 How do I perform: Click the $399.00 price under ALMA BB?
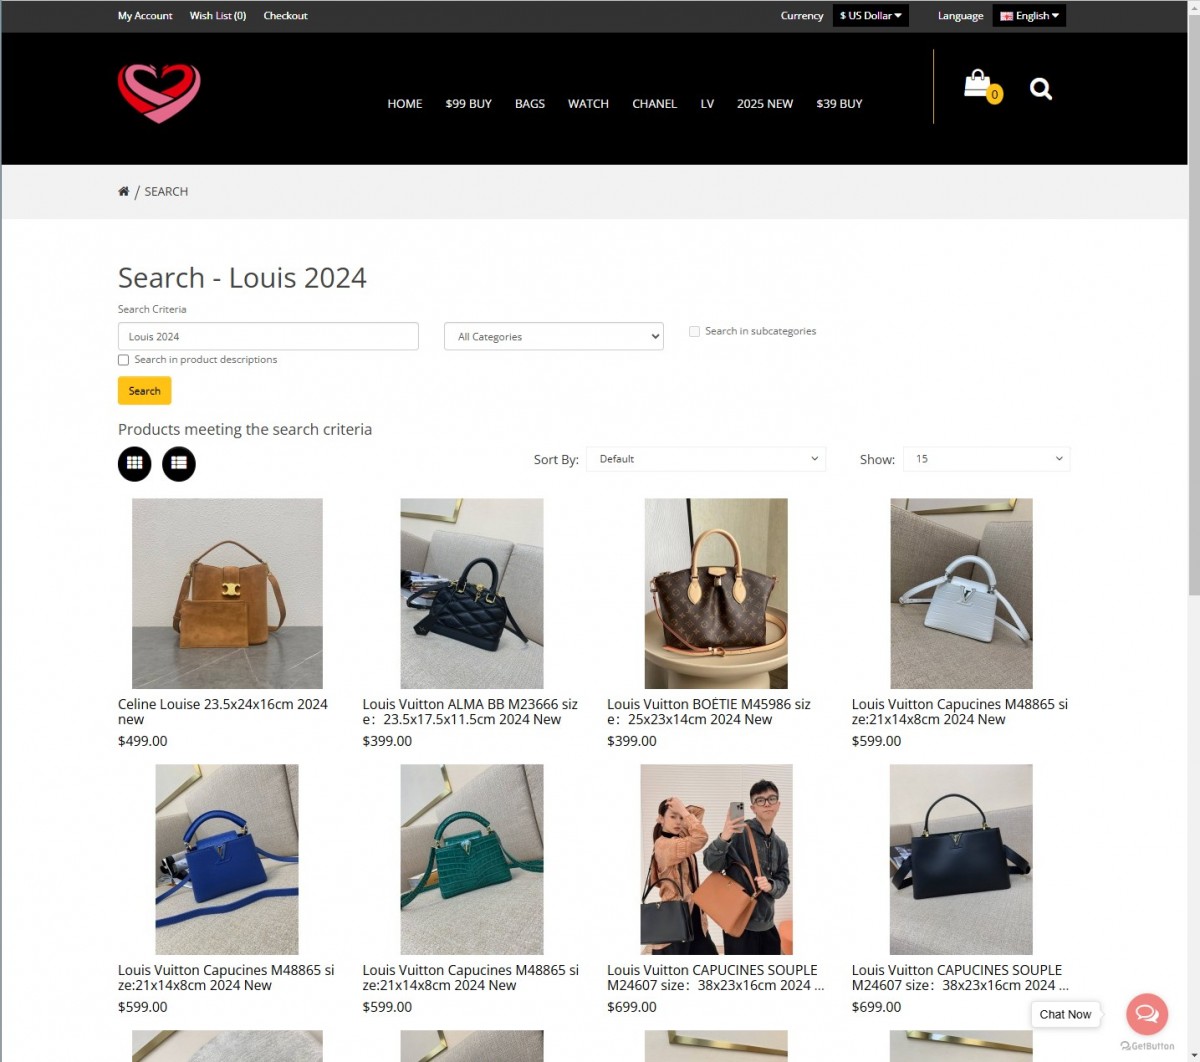pos(387,742)
